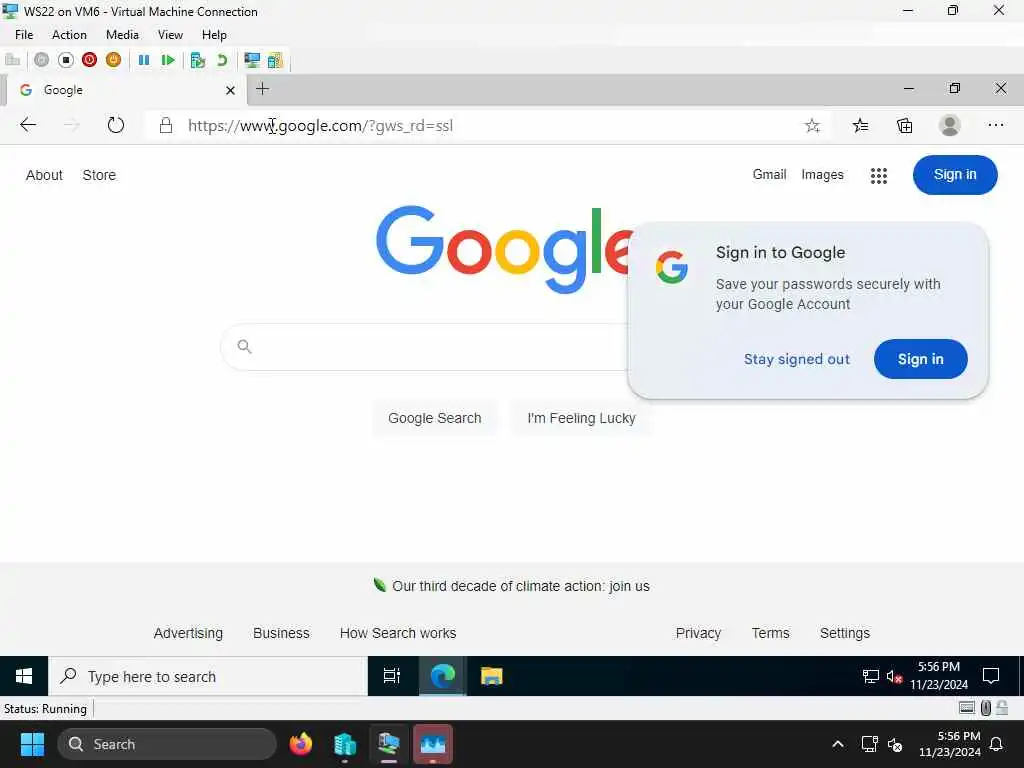
Task: Show hidden icons in the host tray
Action: (837, 744)
